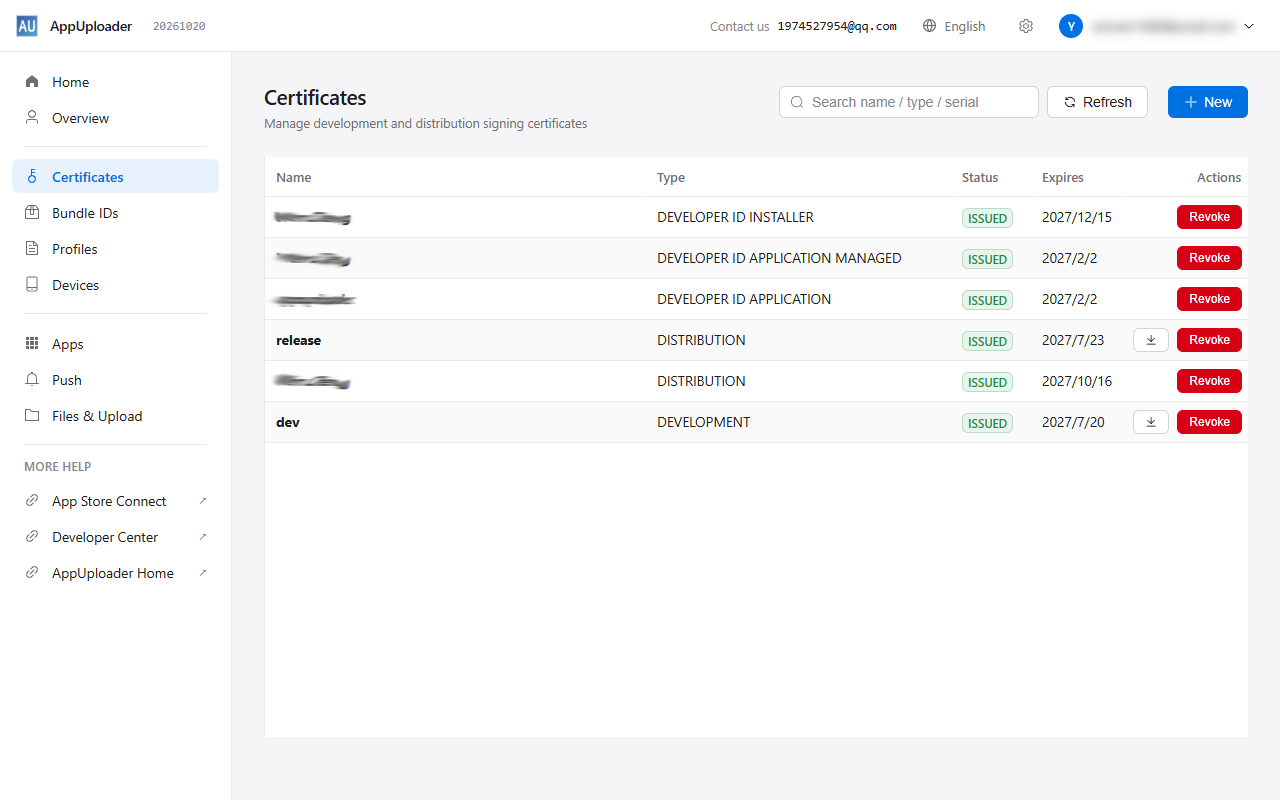
Task: Click ISSUED badge in dev row
Action: (x=987, y=423)
